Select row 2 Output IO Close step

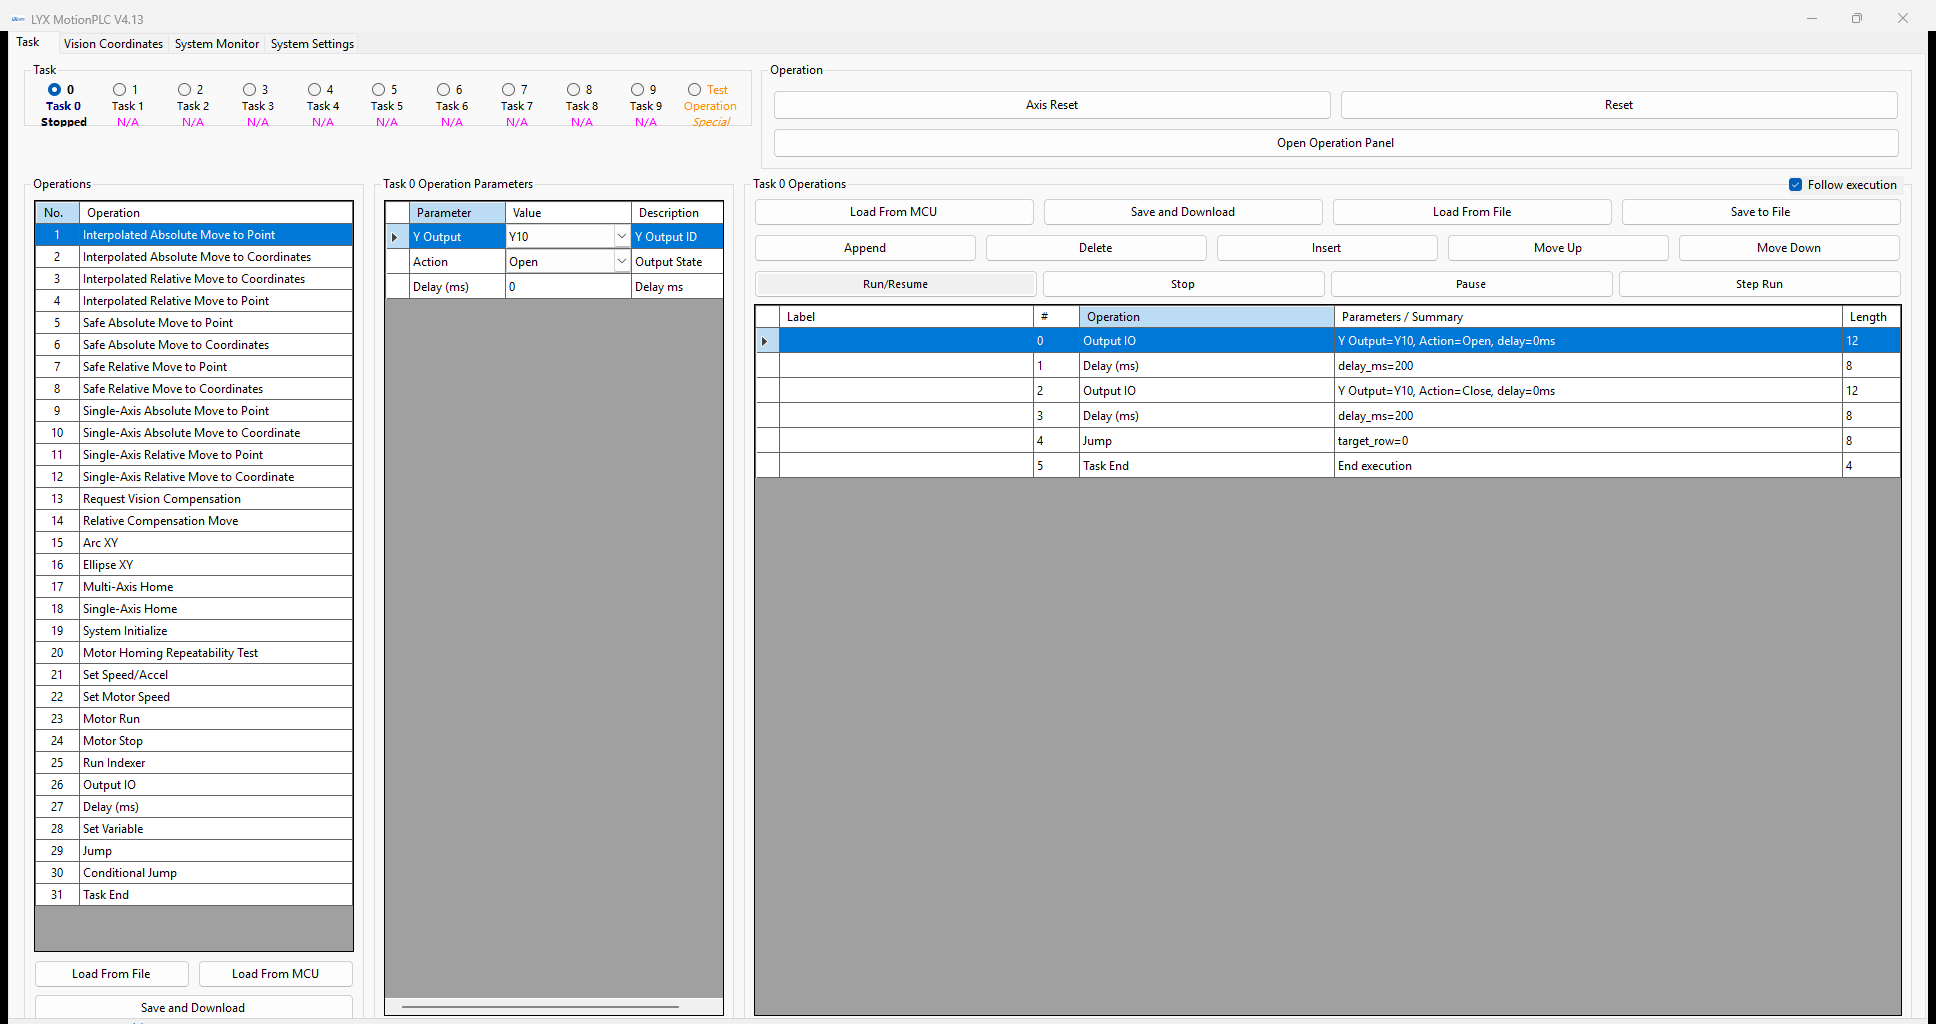(1328, 391)
